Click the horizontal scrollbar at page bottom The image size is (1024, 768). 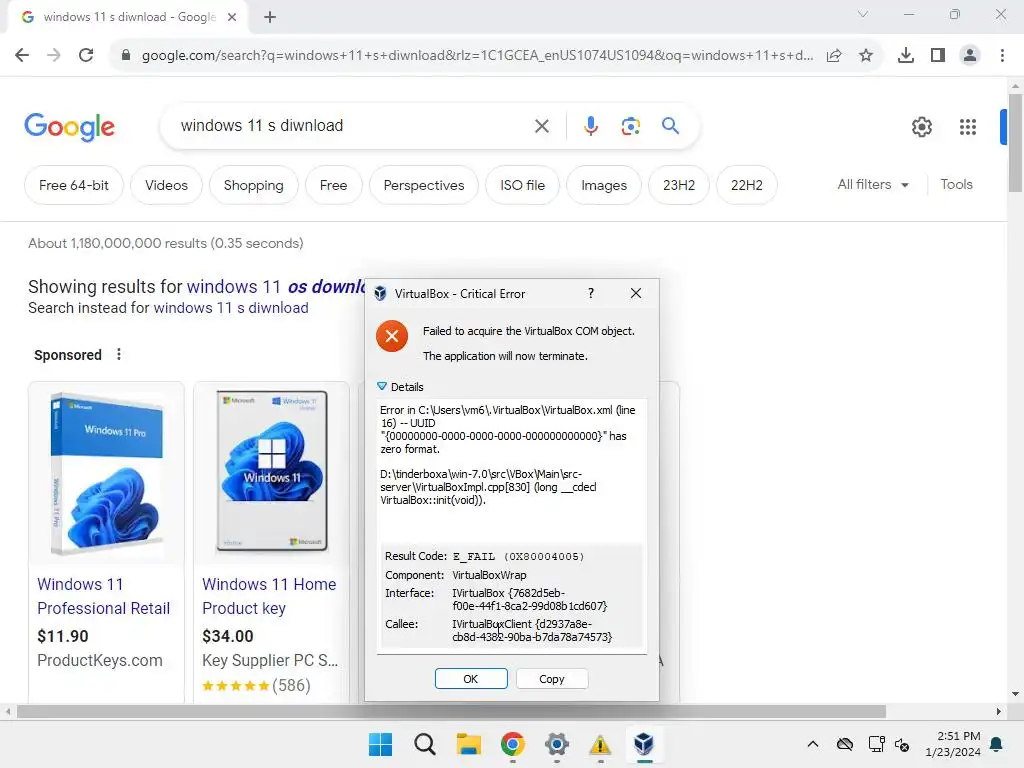coord(451,711)
